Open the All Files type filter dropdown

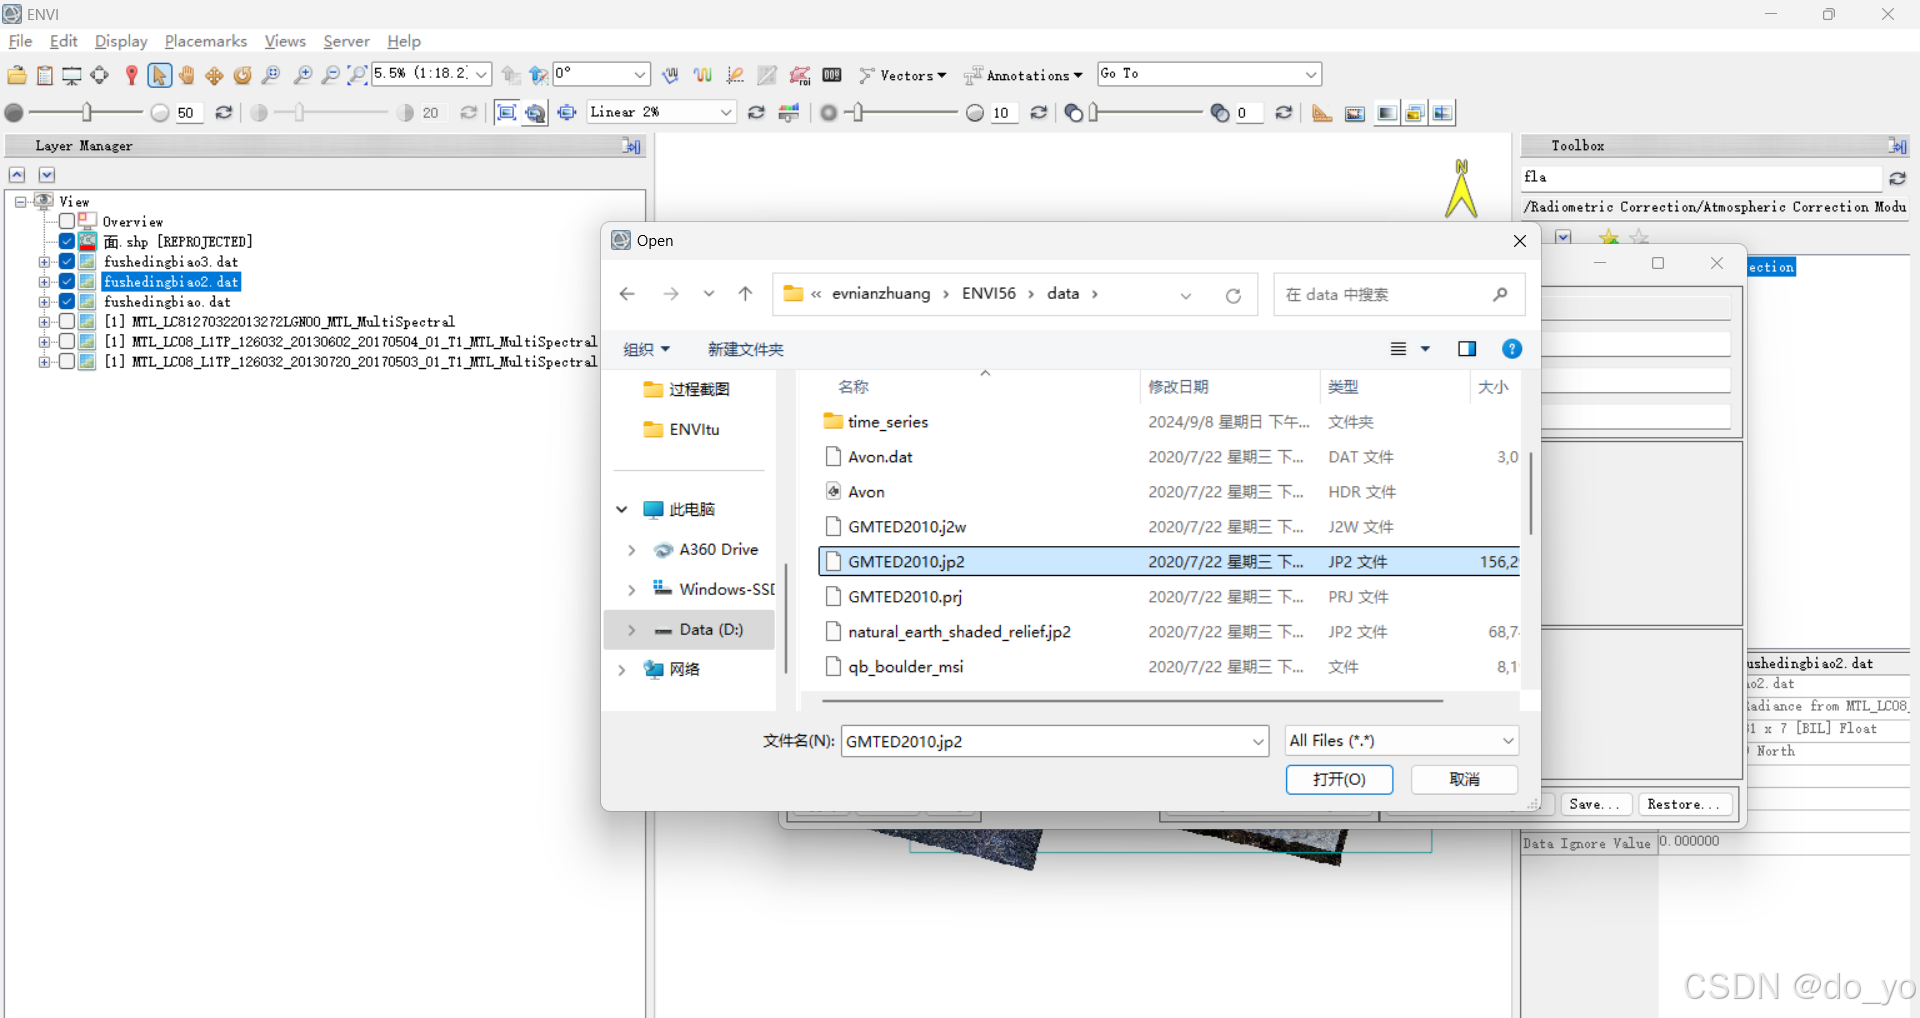[1401, 741]
